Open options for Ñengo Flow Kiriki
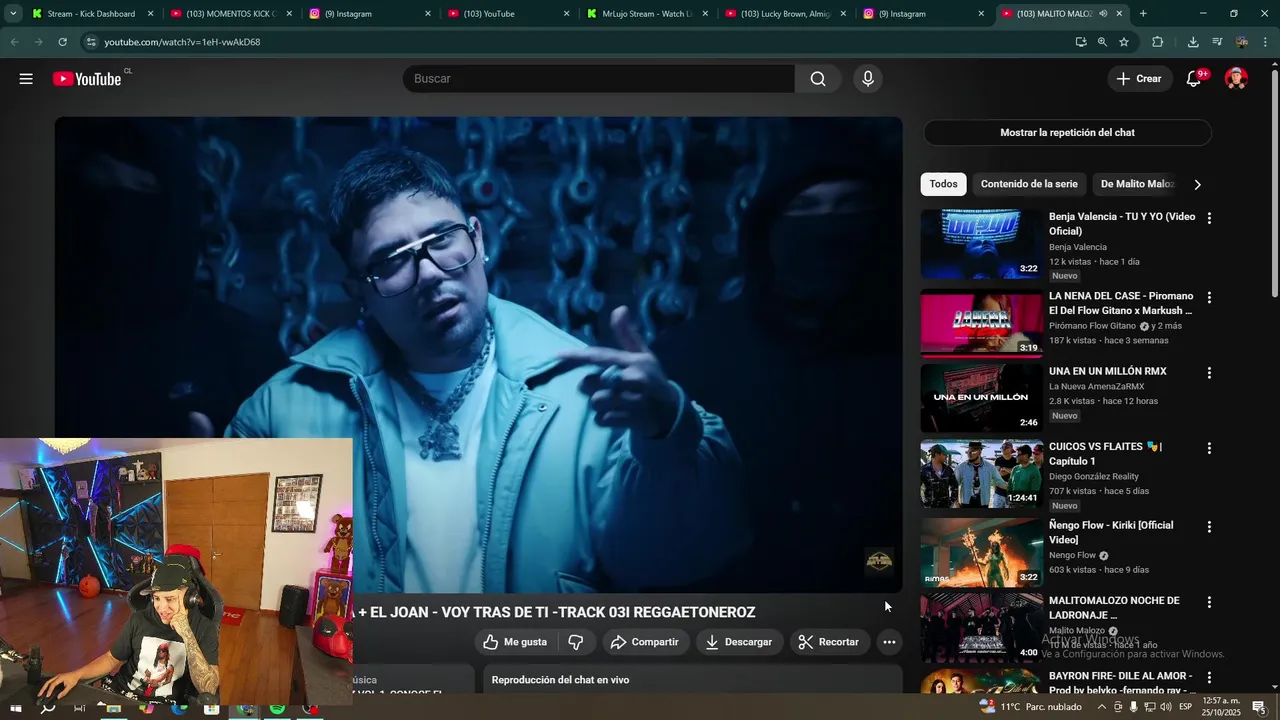This screenshot has width=1280, height=720. coord(1209,526)
